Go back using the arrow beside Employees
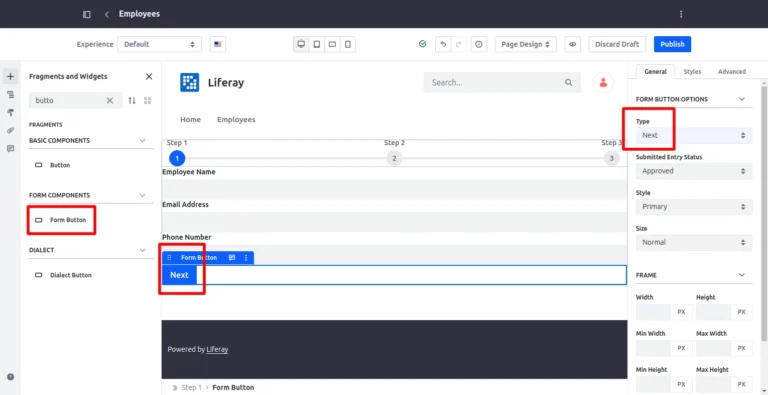The width and height of the screenshot is (768, 395). 107,14
